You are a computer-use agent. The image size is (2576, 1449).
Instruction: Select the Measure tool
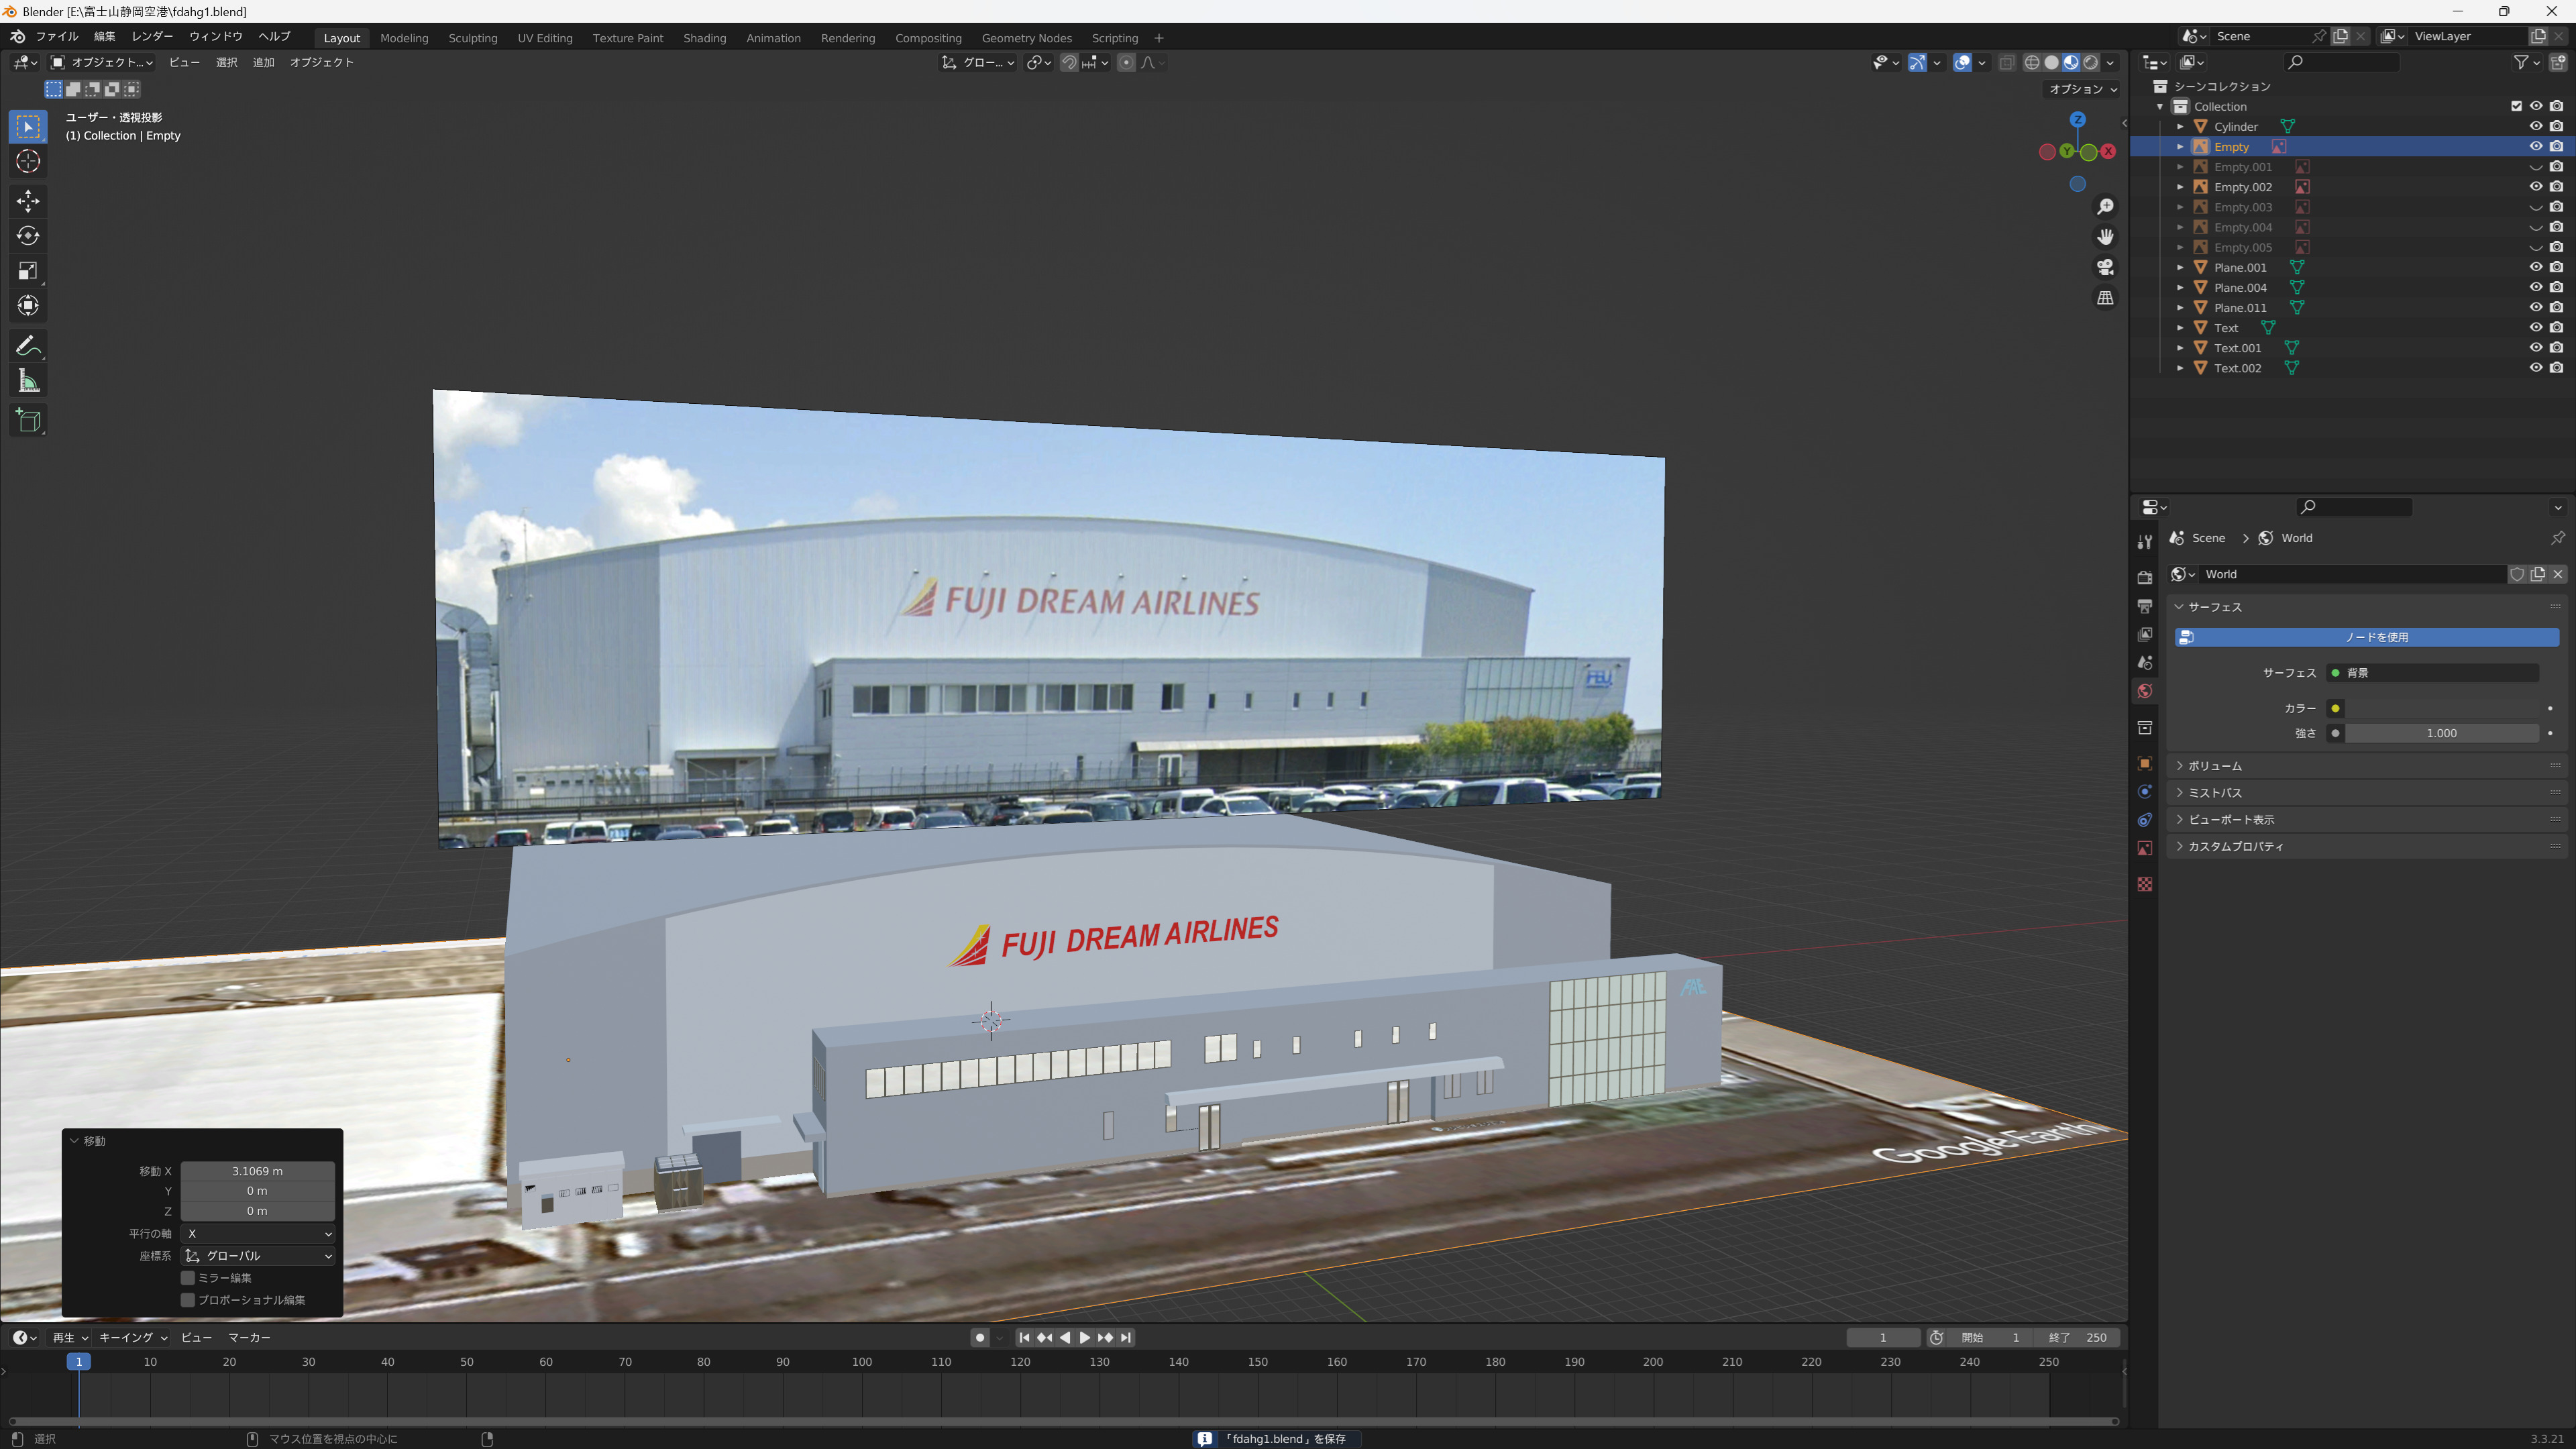[x=28, y=381]
